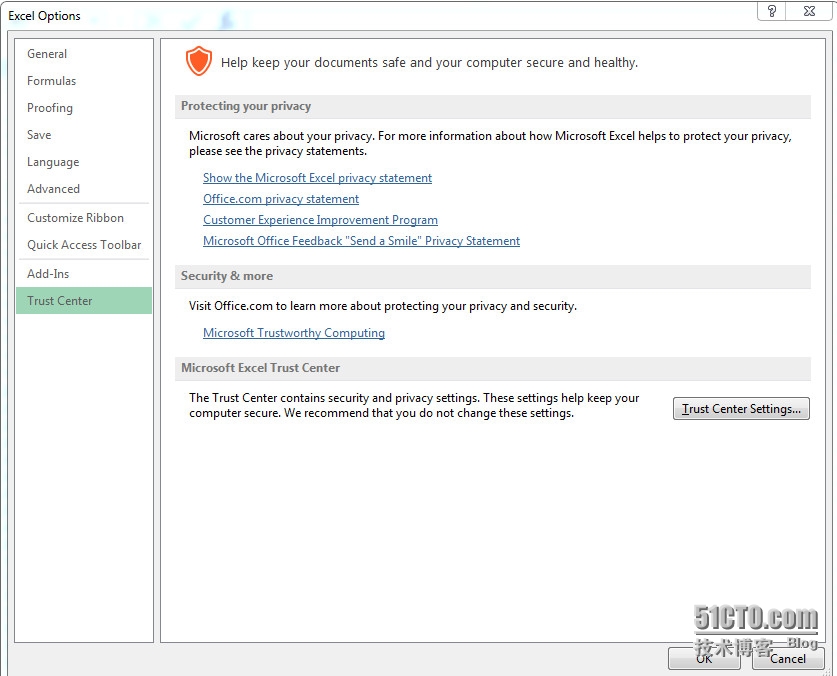Click the Help question mark icon
Viewport: 837px width, 676px height.
coord(771,11)
